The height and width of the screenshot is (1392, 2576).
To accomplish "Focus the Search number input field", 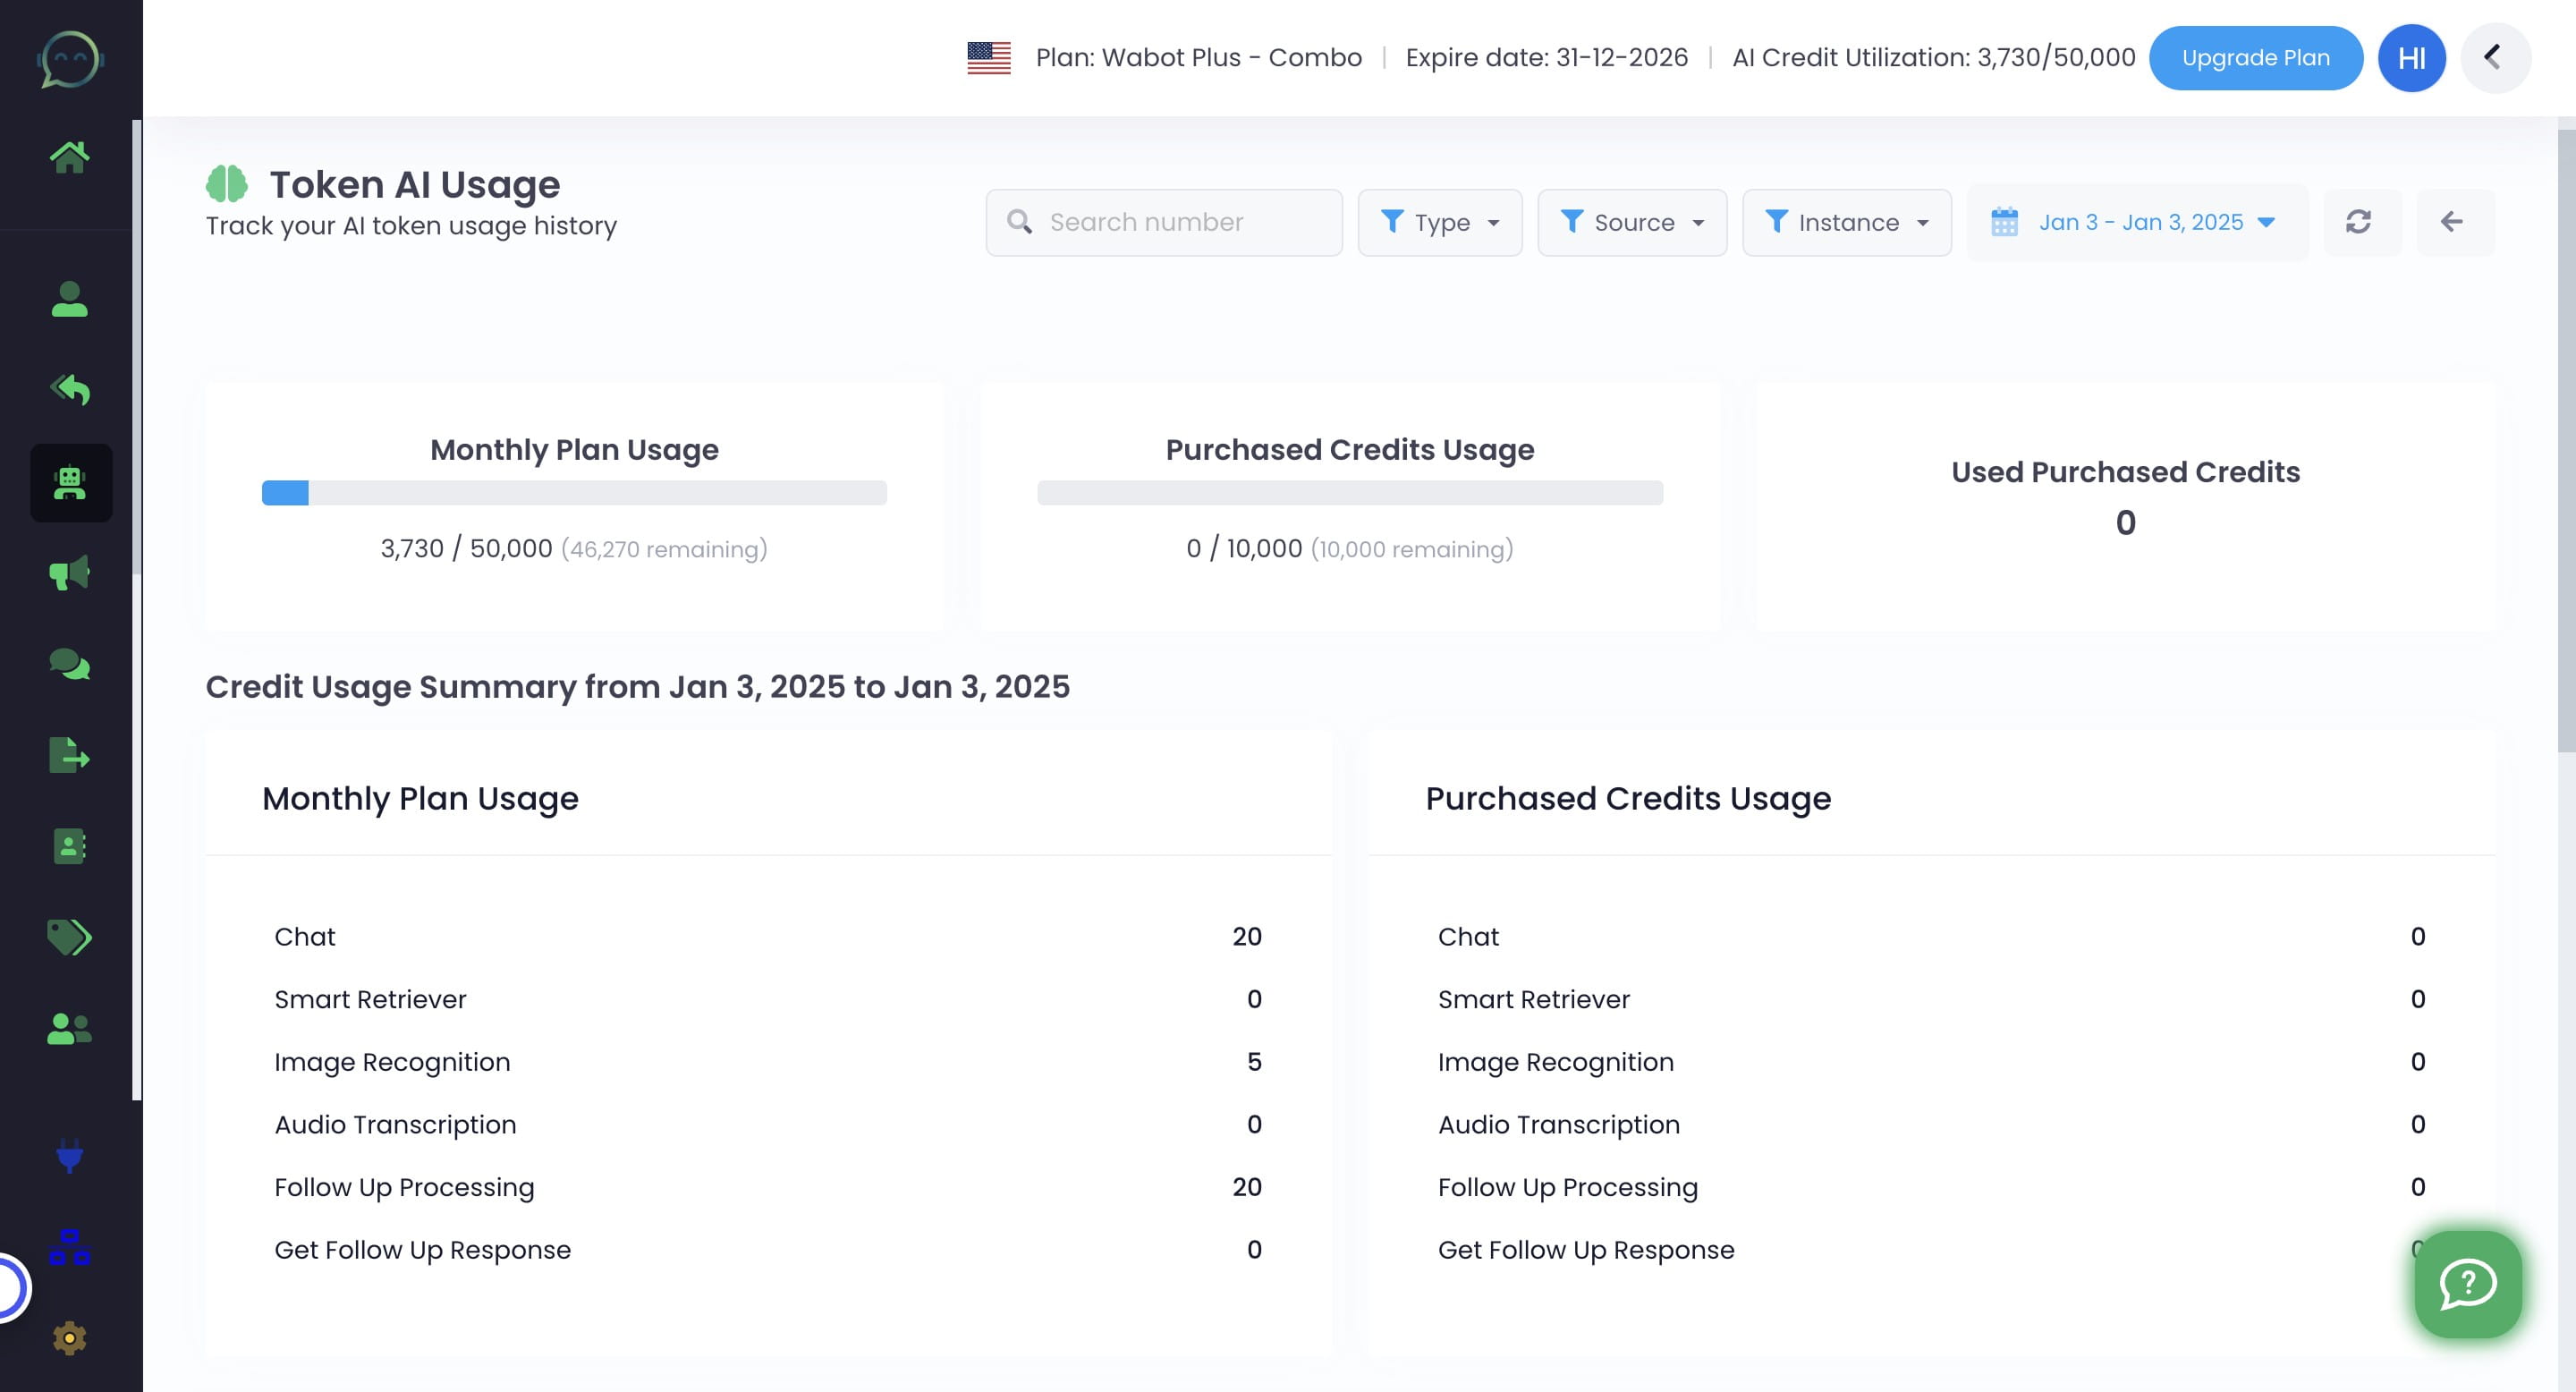I will click(1180, 222).
